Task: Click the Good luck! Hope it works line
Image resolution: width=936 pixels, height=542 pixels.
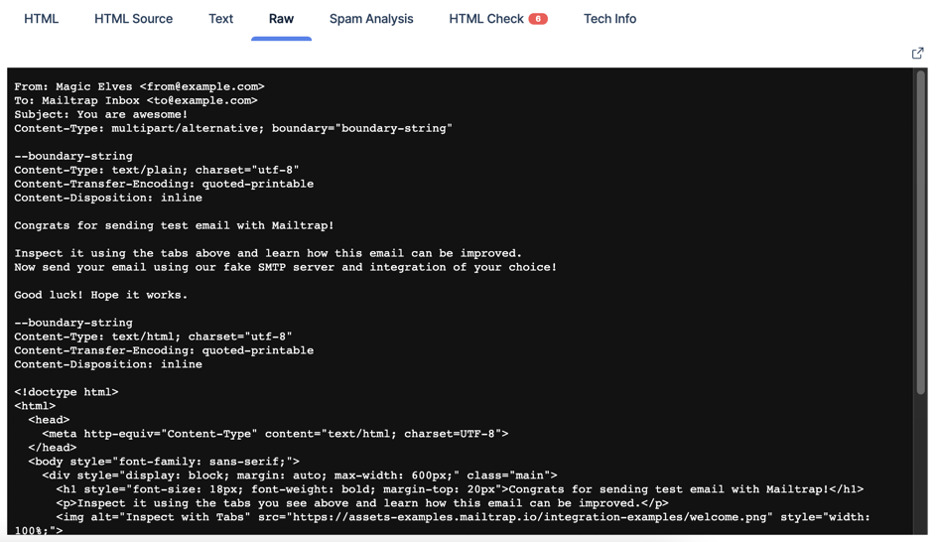Action: coord(101,295)
